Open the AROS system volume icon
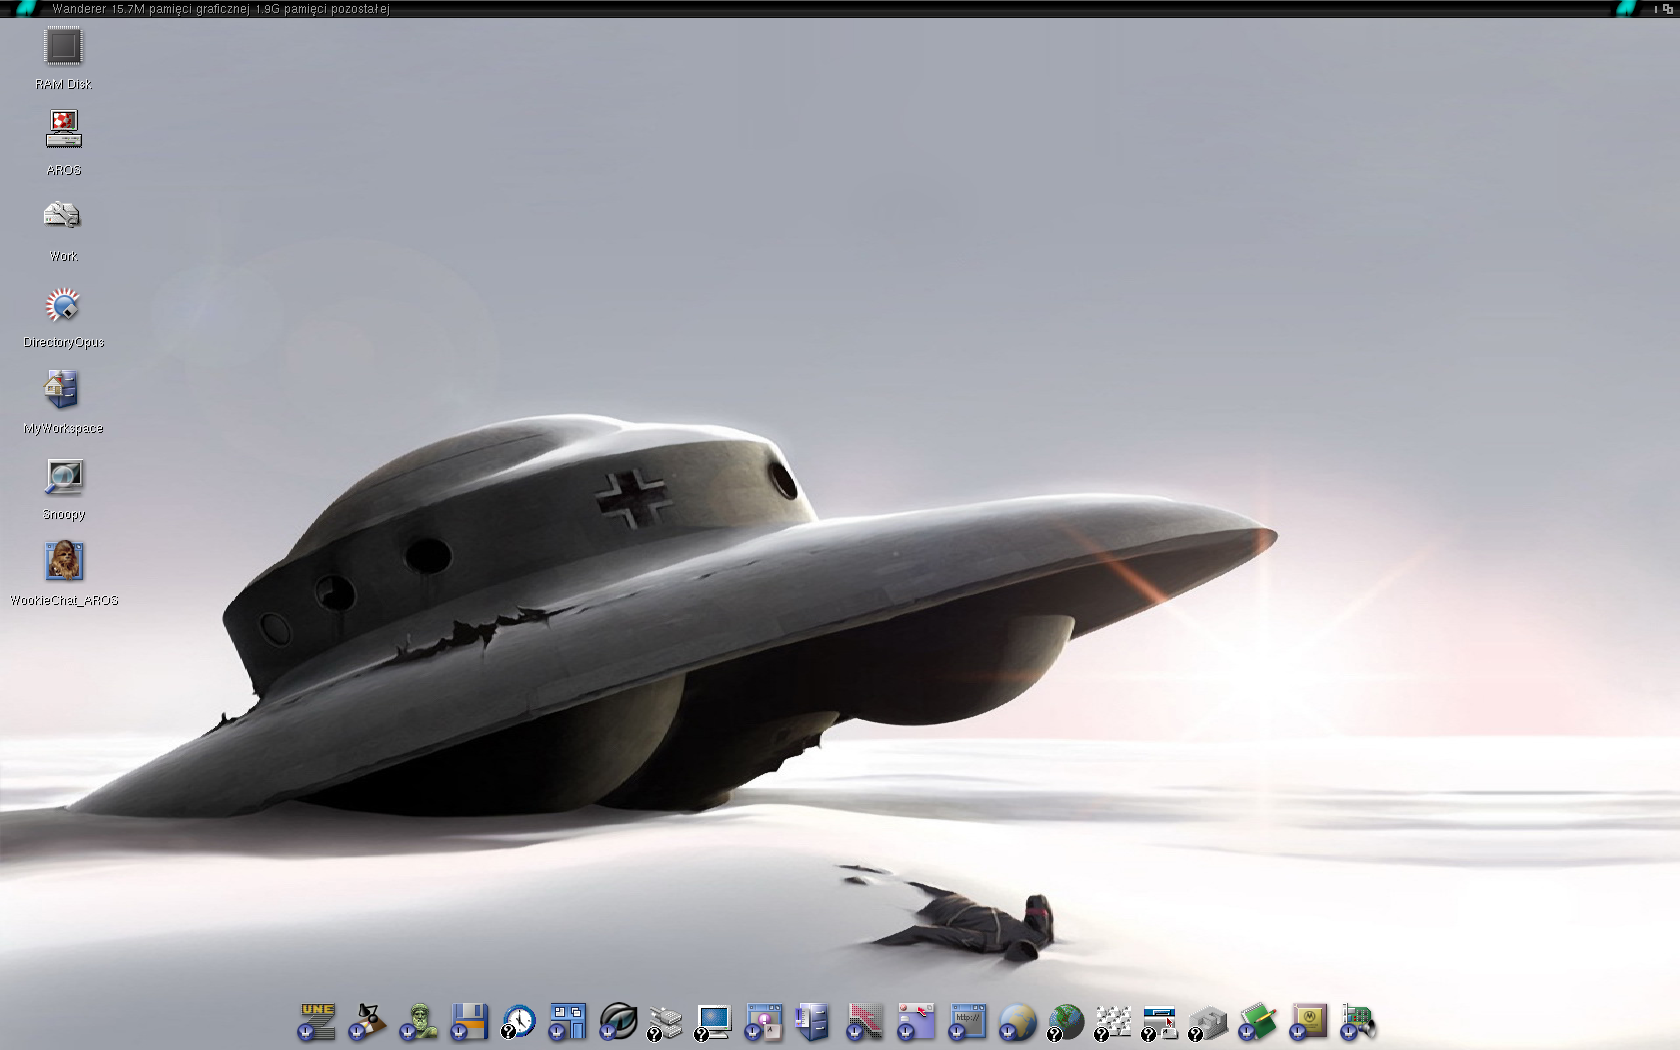 (x=63, y=129)
